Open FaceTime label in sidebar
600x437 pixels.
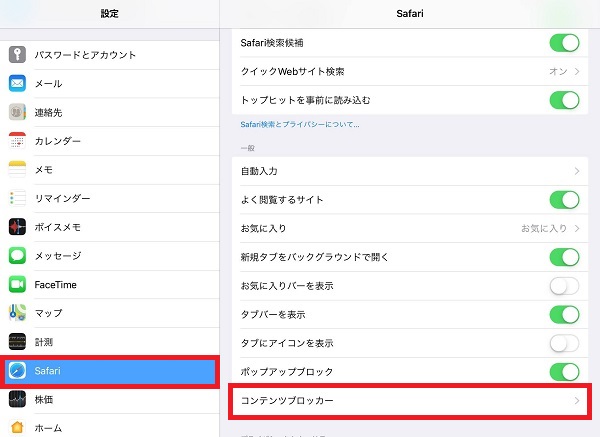coord(55,285)
